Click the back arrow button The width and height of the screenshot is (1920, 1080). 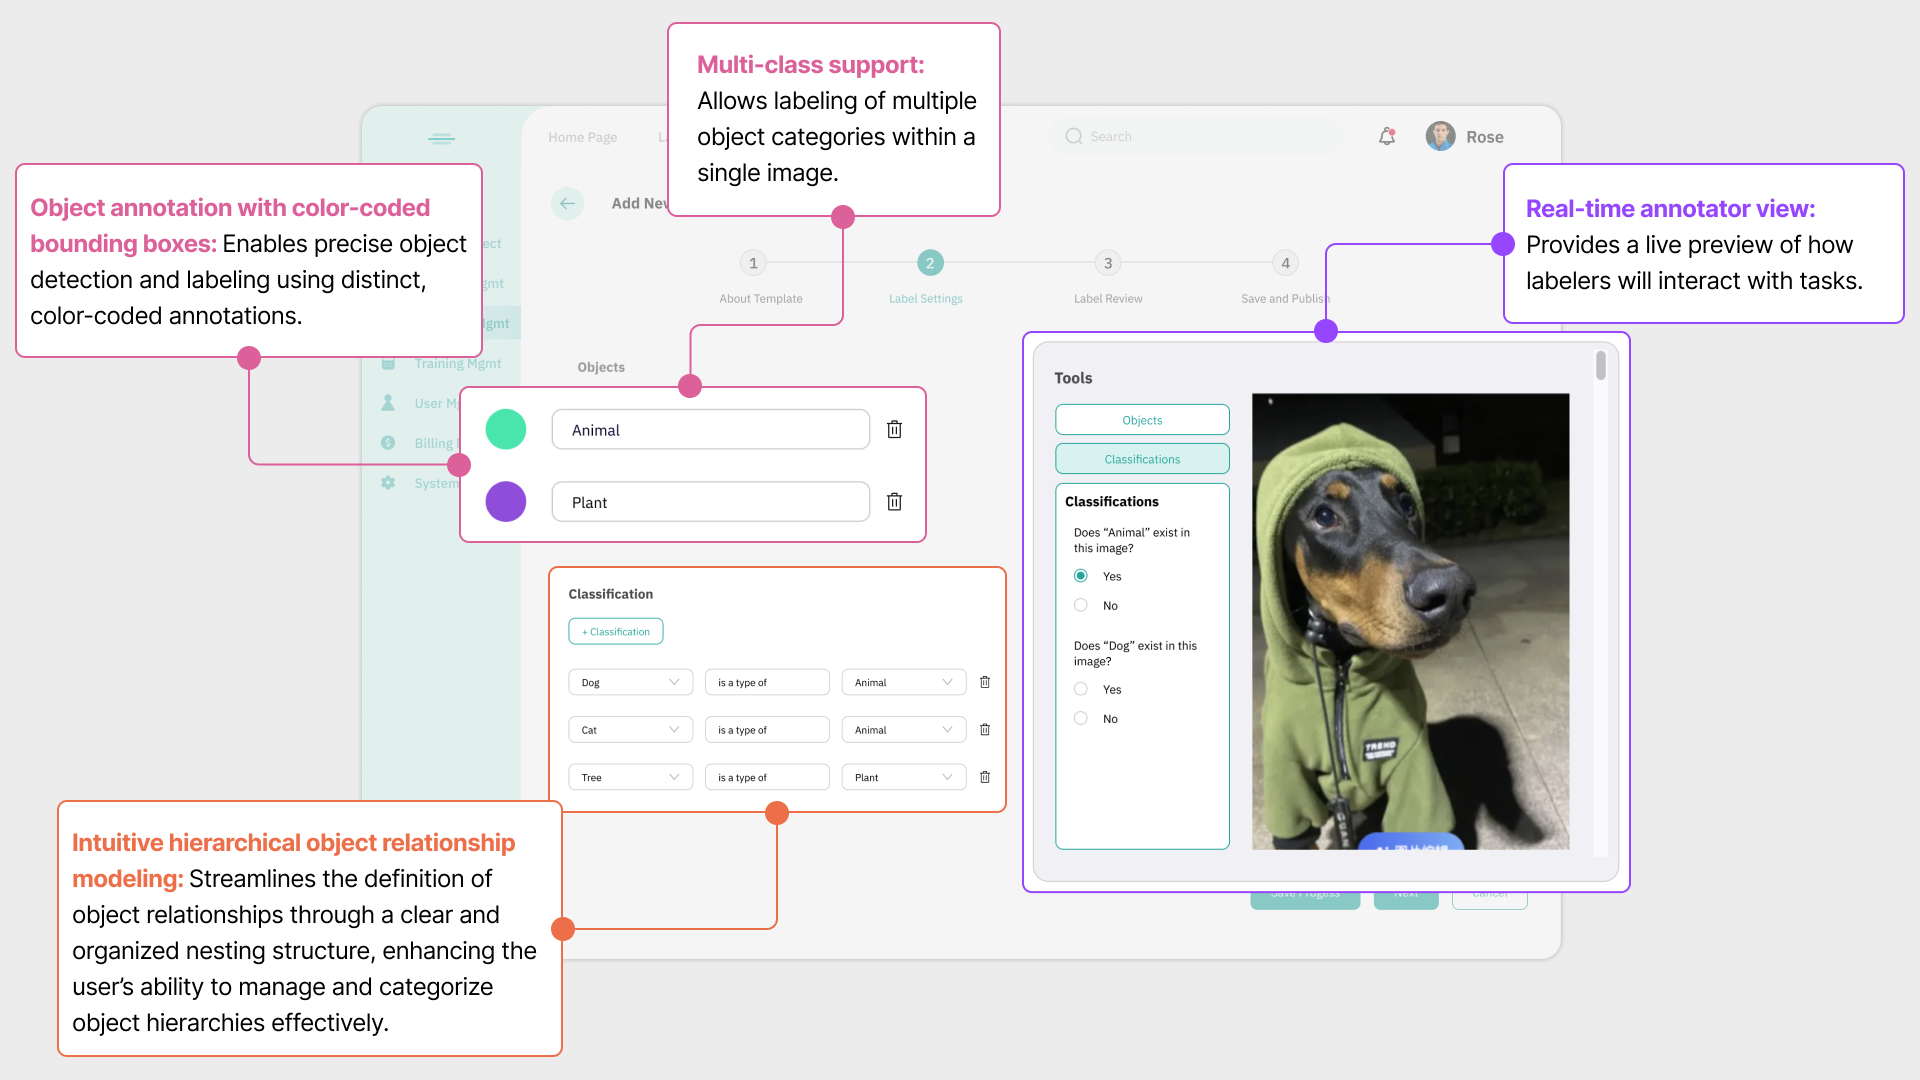[x=567, y=203]
